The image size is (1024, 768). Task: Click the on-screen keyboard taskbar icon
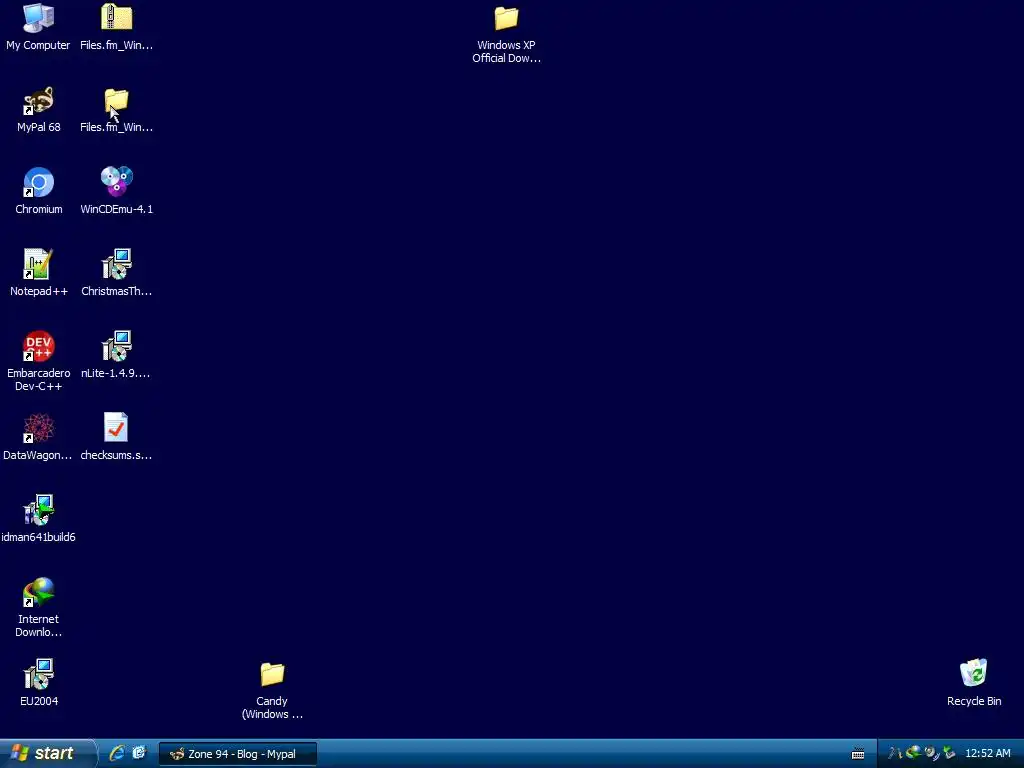(858, 754)
